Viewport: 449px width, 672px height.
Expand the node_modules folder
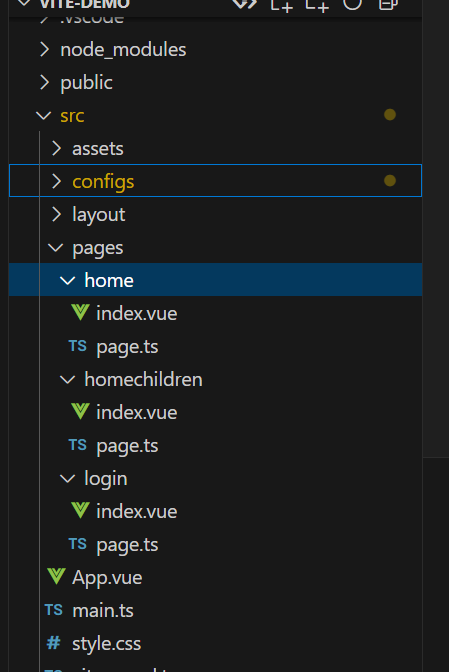[216, 49]
